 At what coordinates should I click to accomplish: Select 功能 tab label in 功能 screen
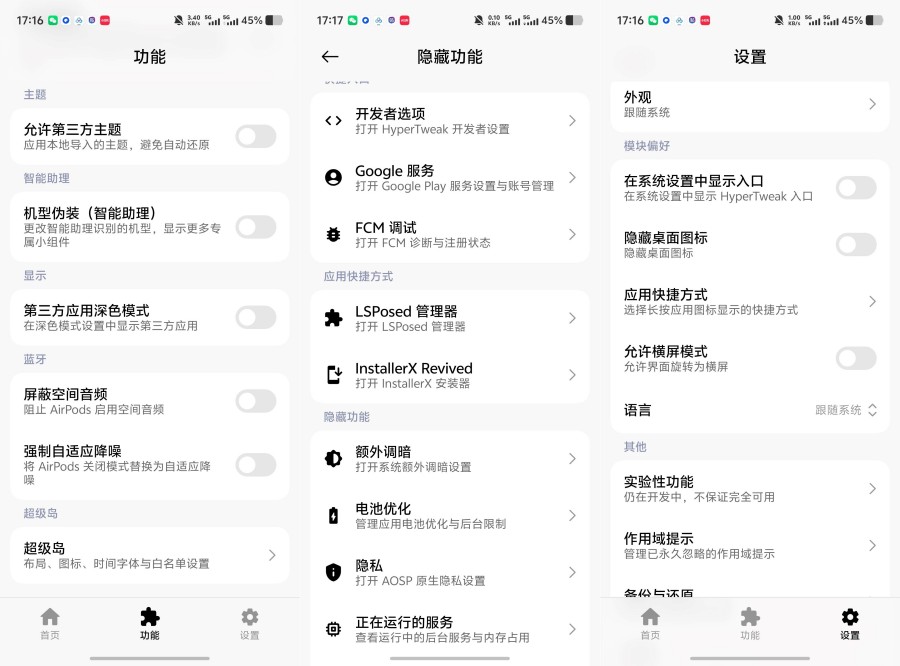click(x=150, y=636)
